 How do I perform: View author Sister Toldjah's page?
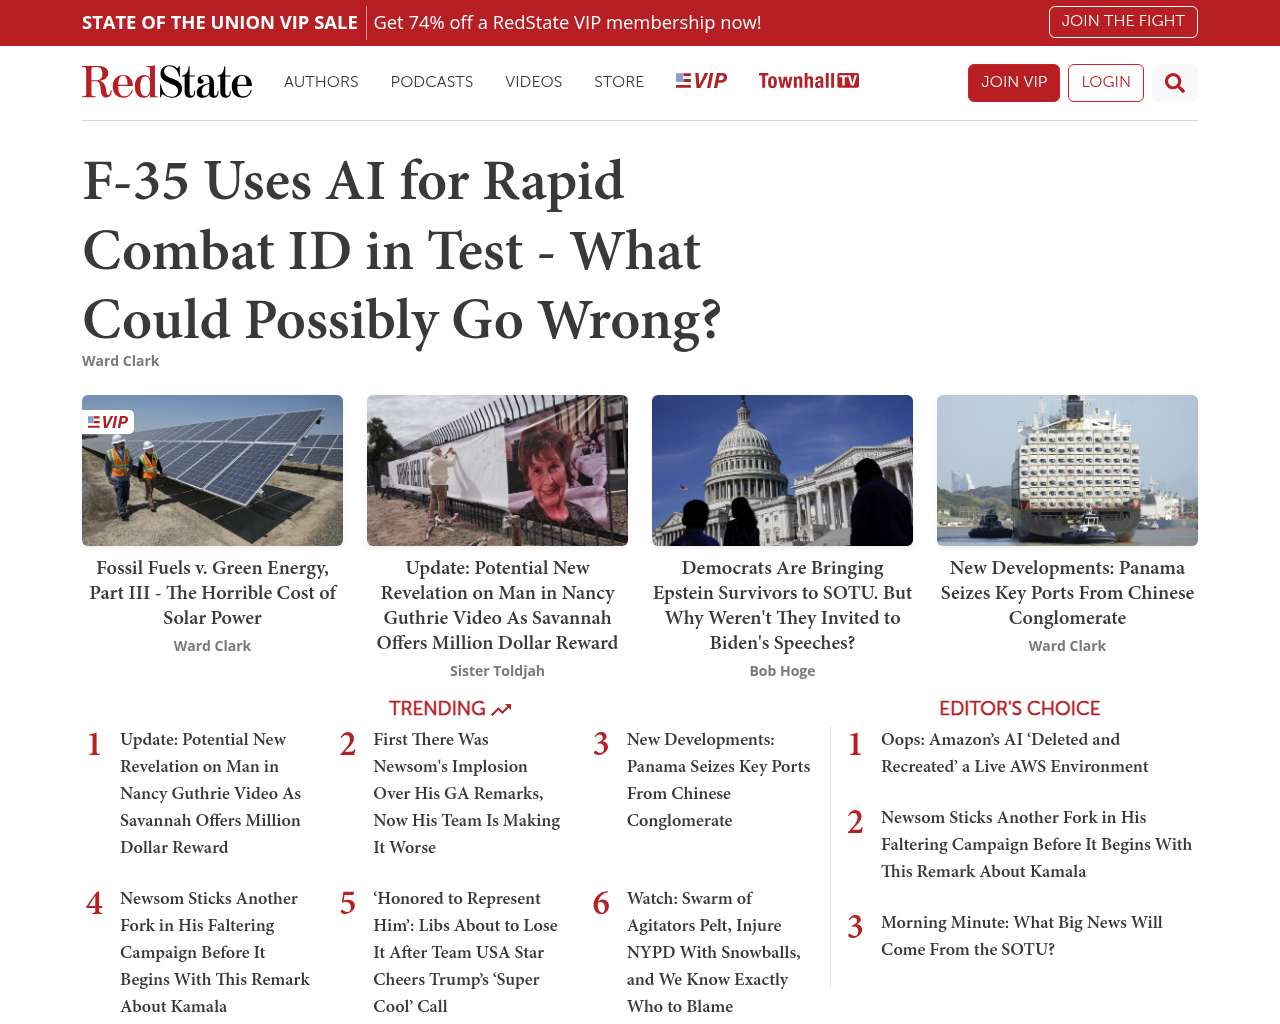(x=497, y=671)
